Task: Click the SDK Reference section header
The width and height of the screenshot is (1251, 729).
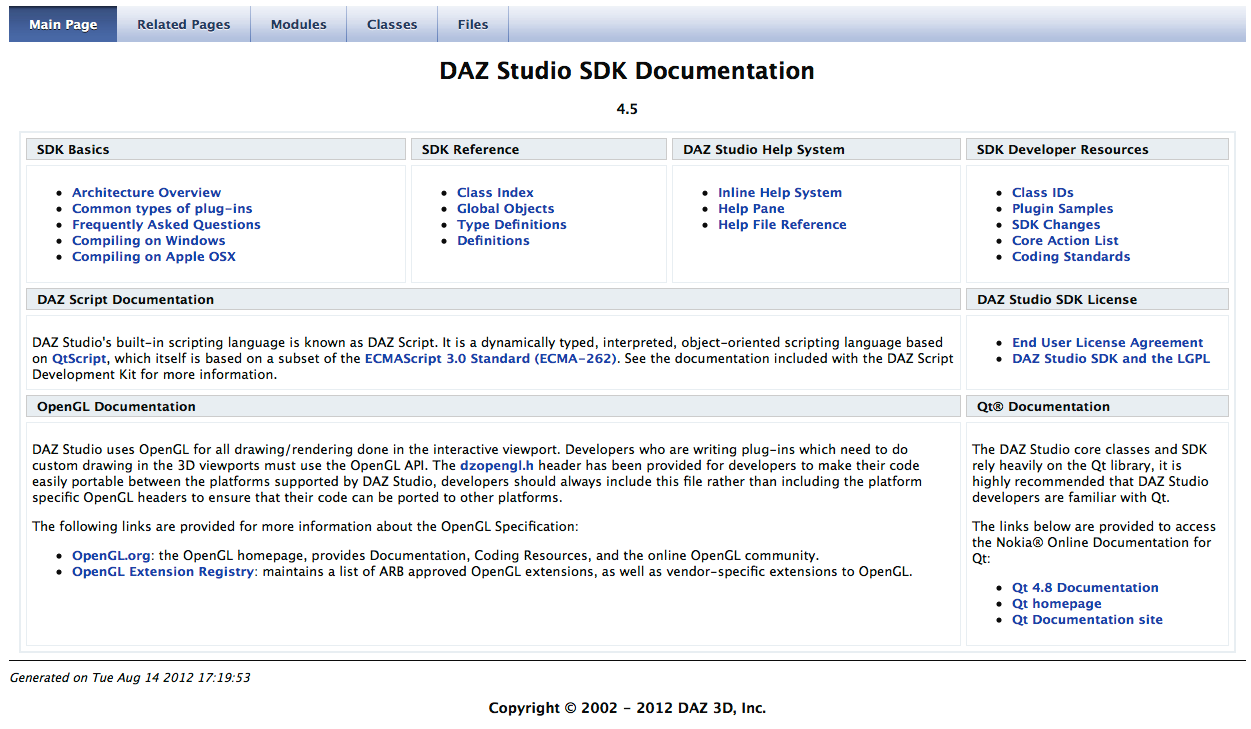Action: pyautogui.click(x=538, y=150)
